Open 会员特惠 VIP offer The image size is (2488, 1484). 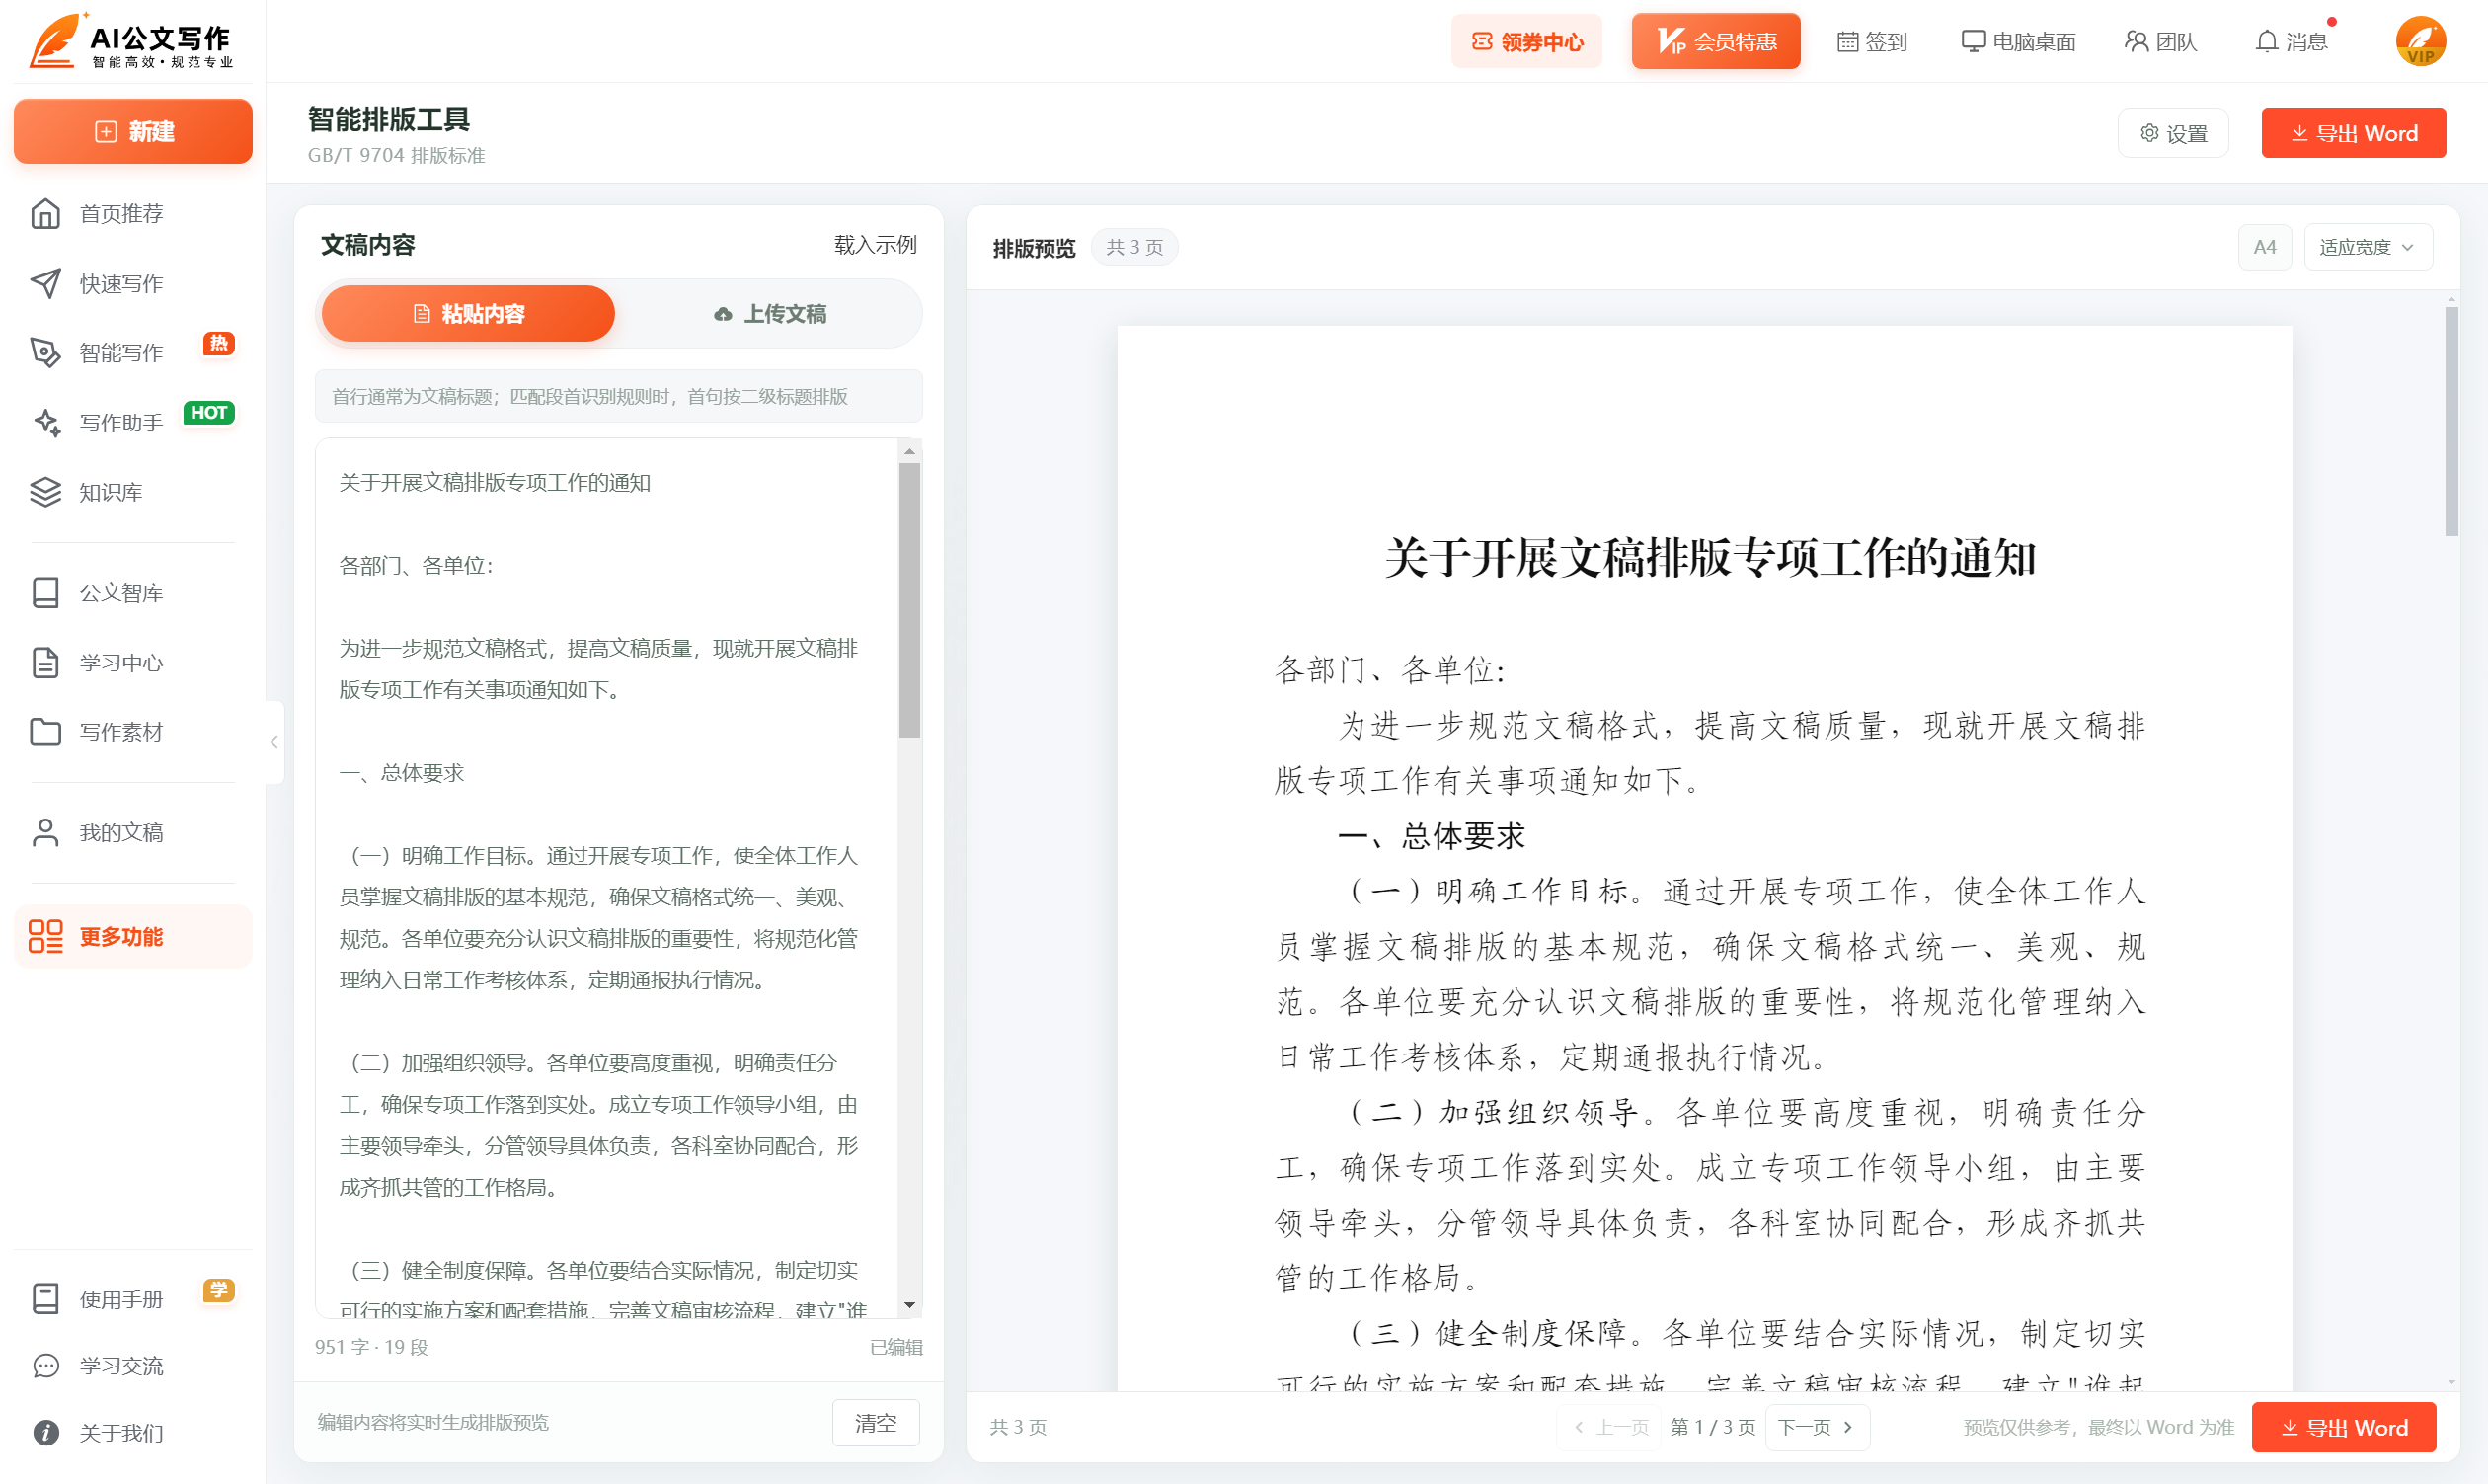(x=1716, y=42)
